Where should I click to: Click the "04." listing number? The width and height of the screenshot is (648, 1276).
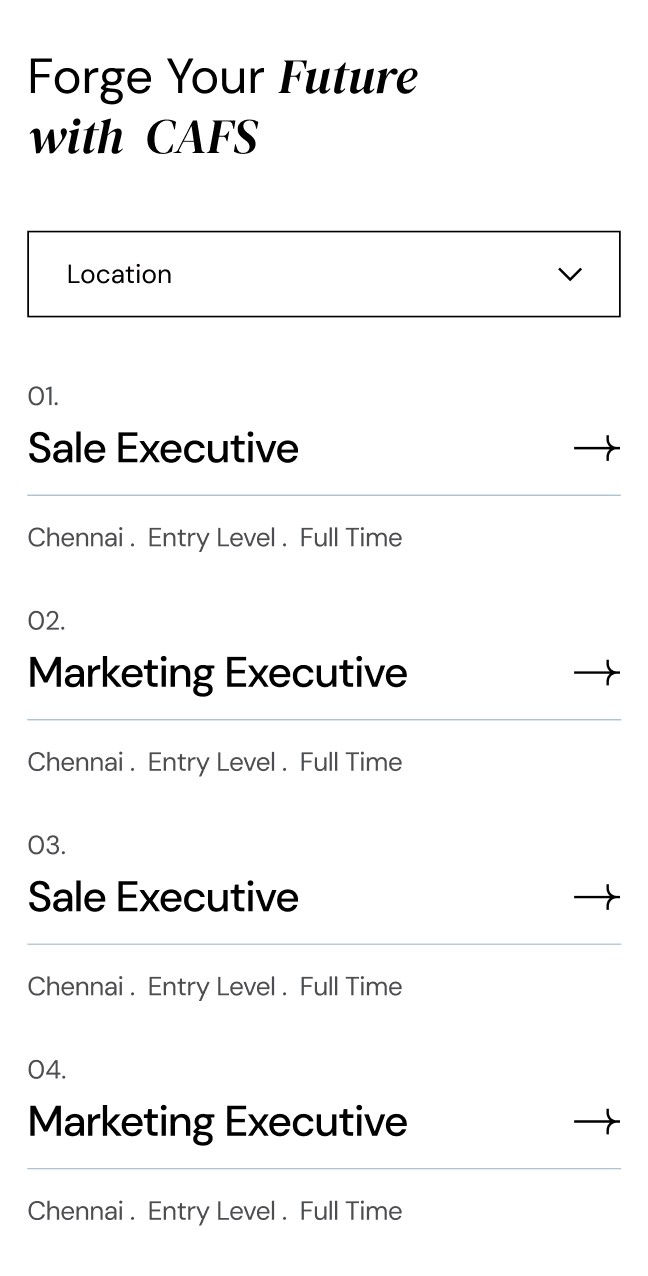(x=46, y=1070)
